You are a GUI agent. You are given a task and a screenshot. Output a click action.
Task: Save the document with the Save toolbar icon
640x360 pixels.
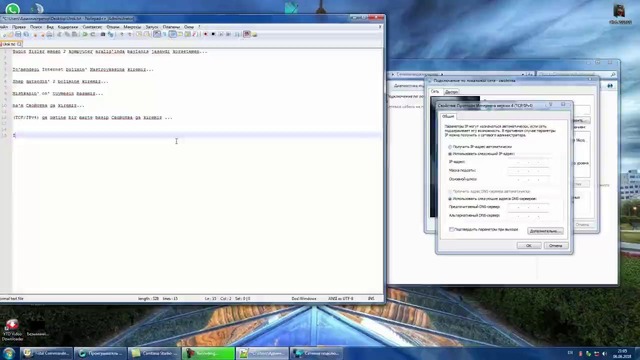[x=18, y=34]
